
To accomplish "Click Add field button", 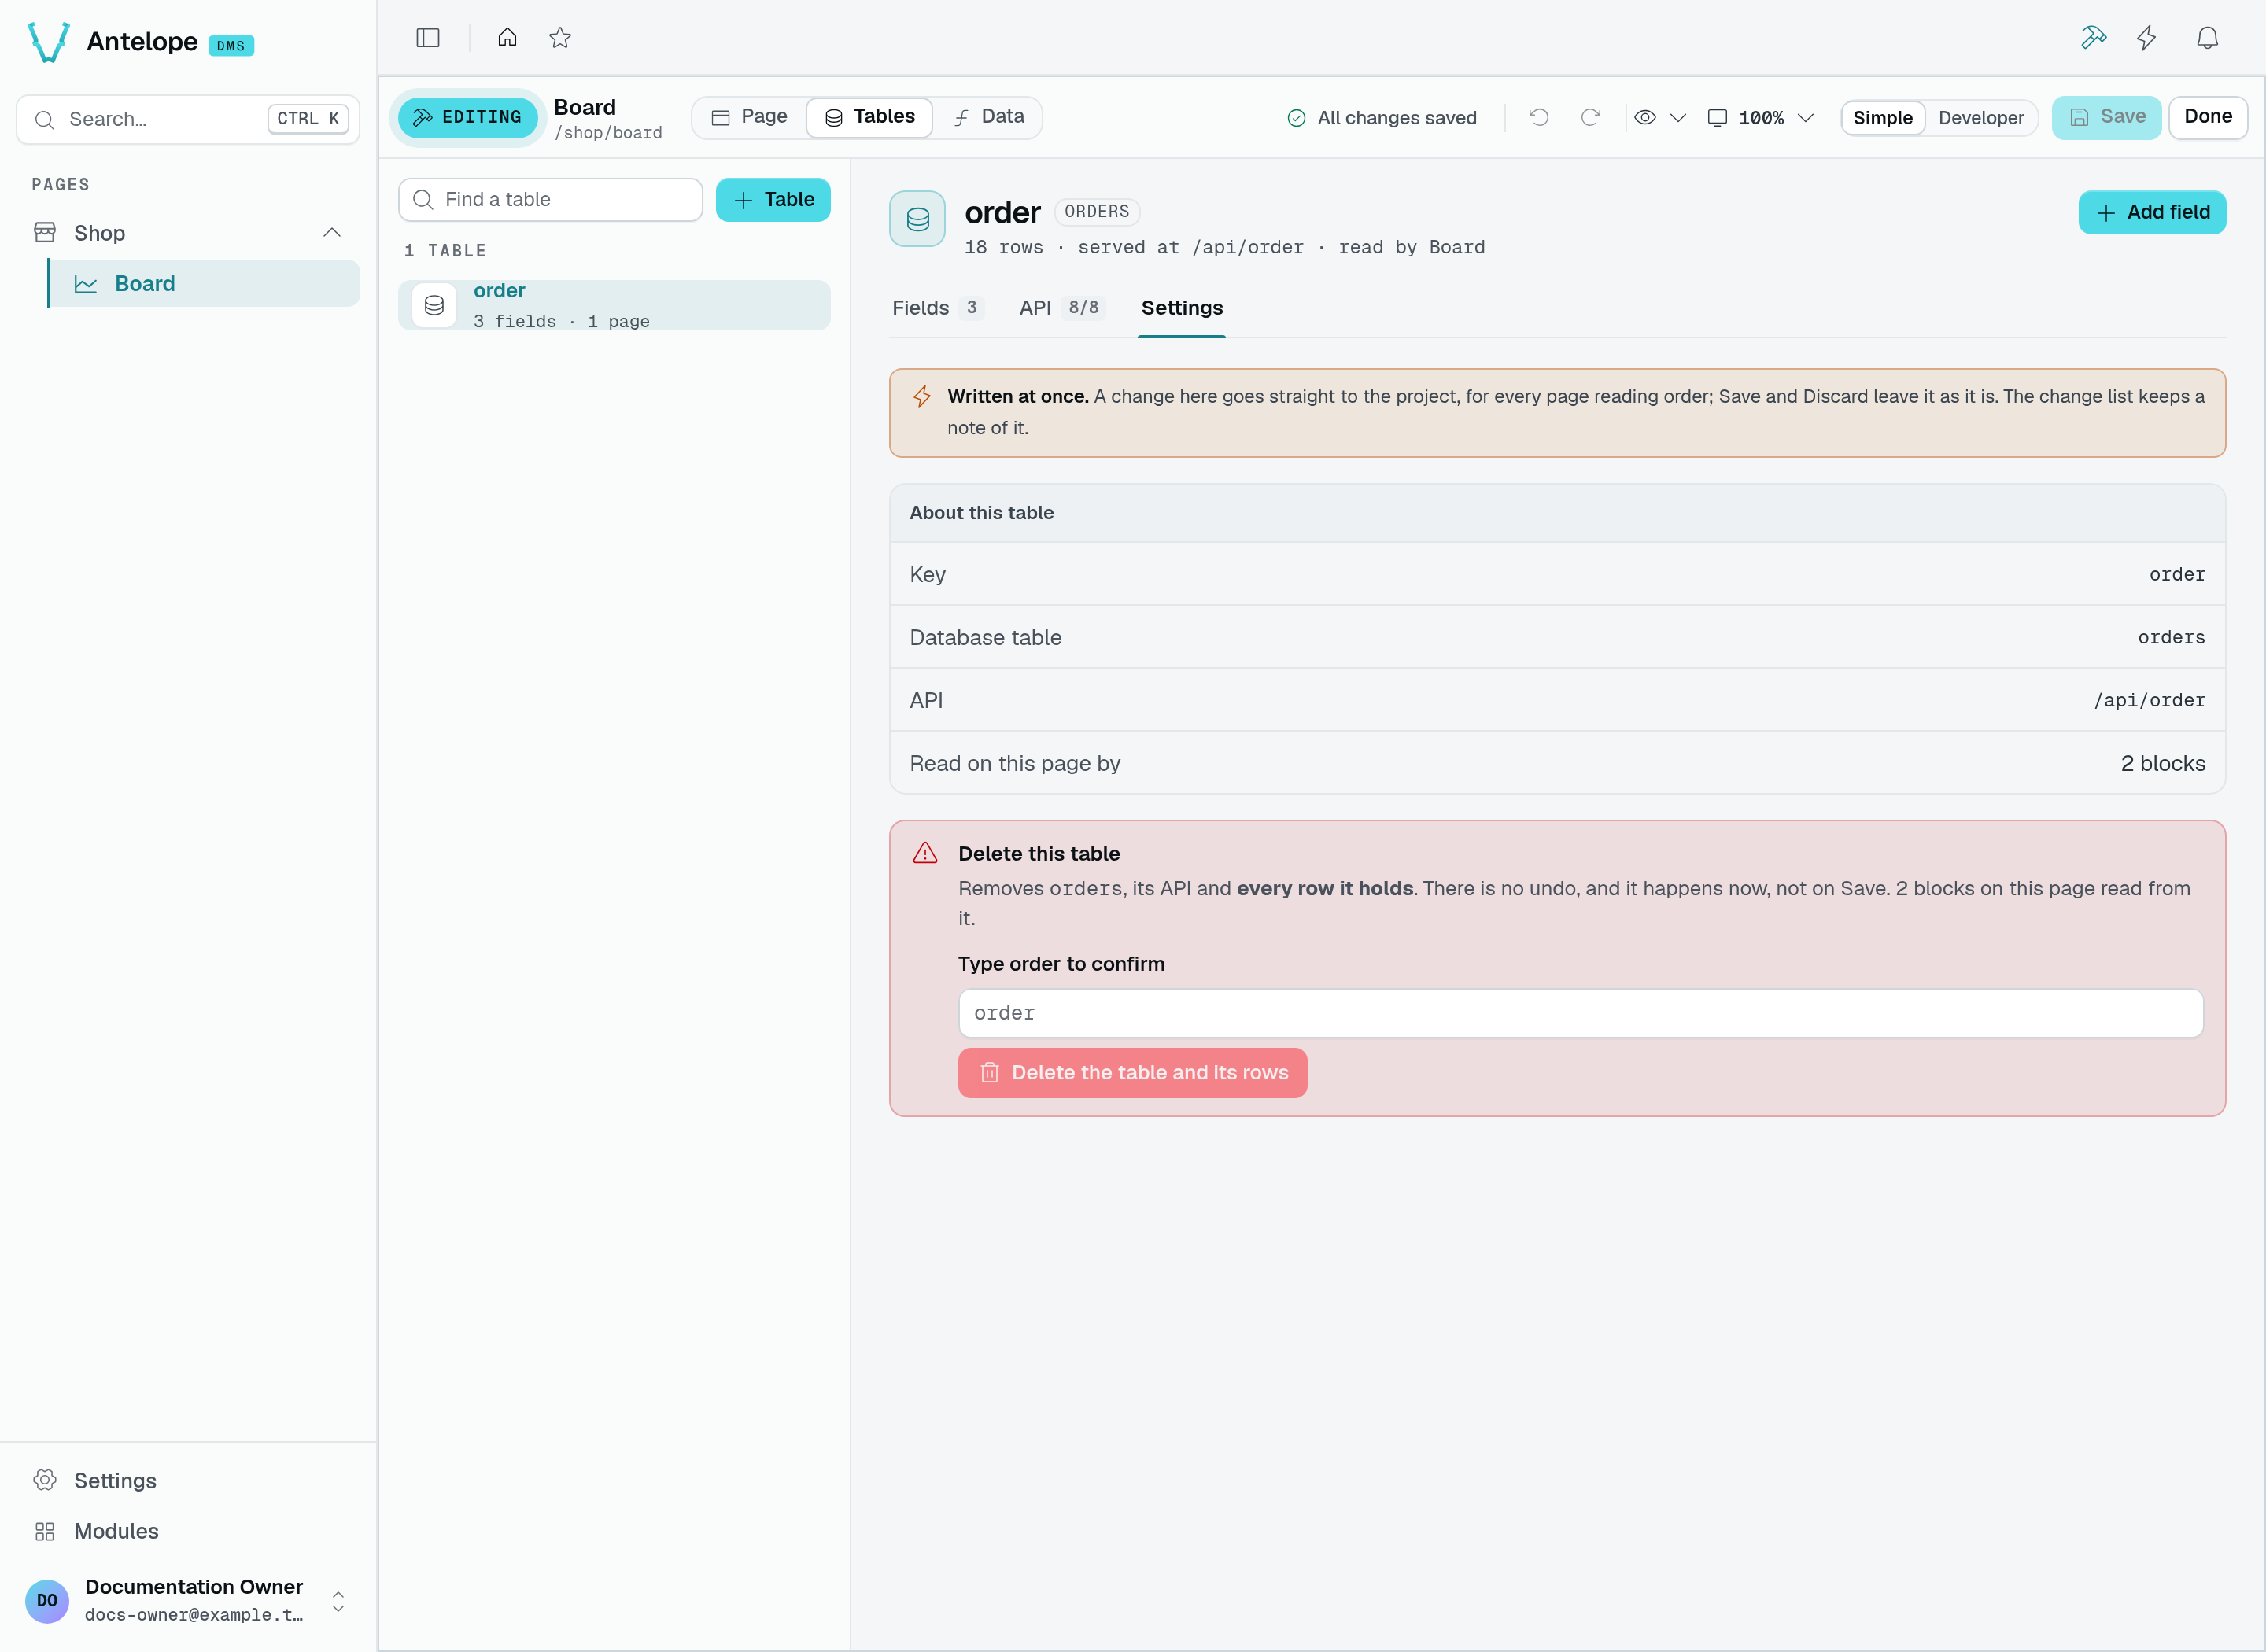I will click(x=2152, y=212).
